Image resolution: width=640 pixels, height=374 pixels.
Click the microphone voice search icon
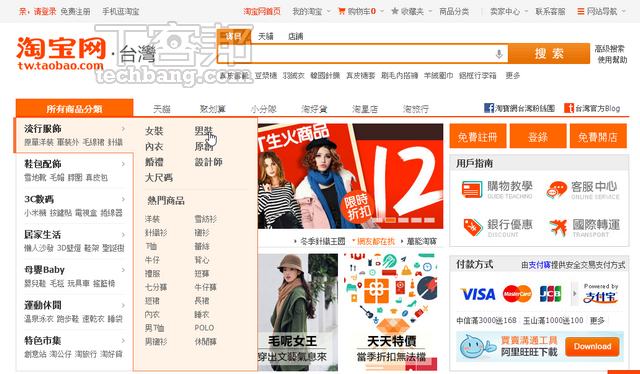(499, 54)
